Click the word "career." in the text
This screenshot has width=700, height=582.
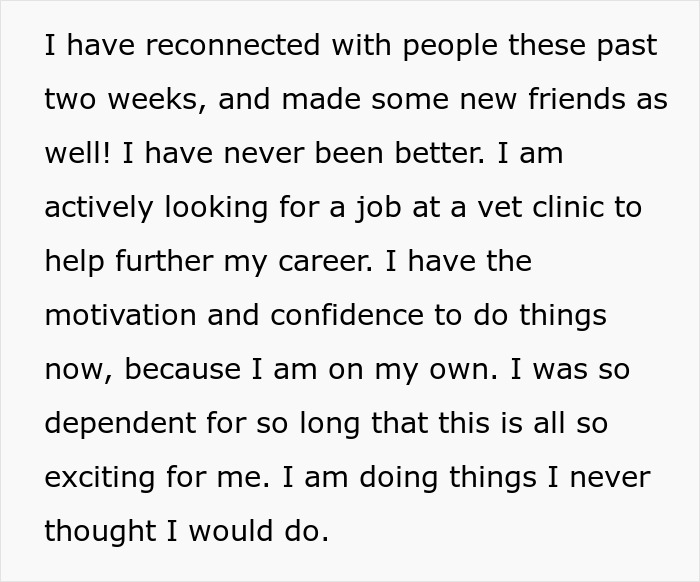click(x=325, y=263)
